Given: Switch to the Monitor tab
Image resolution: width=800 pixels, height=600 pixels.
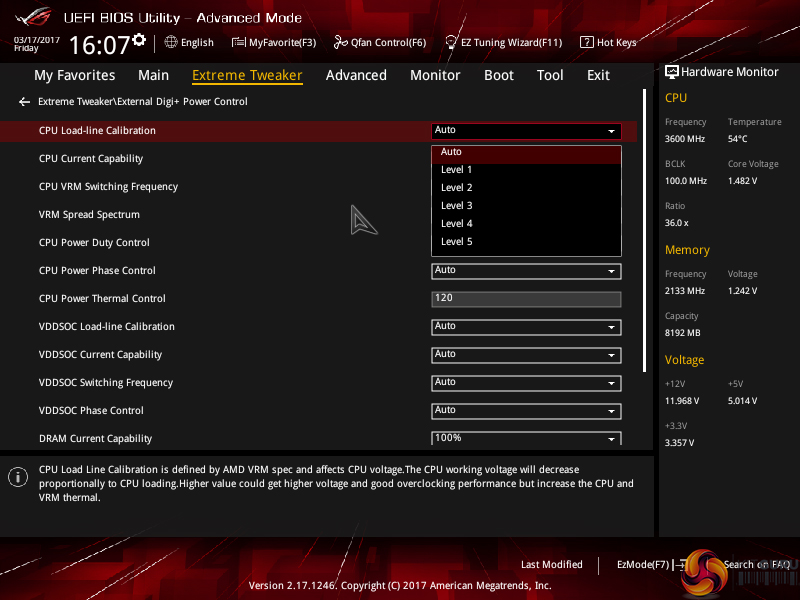Looking at the screenshot, I should click(x=435, y=75).
